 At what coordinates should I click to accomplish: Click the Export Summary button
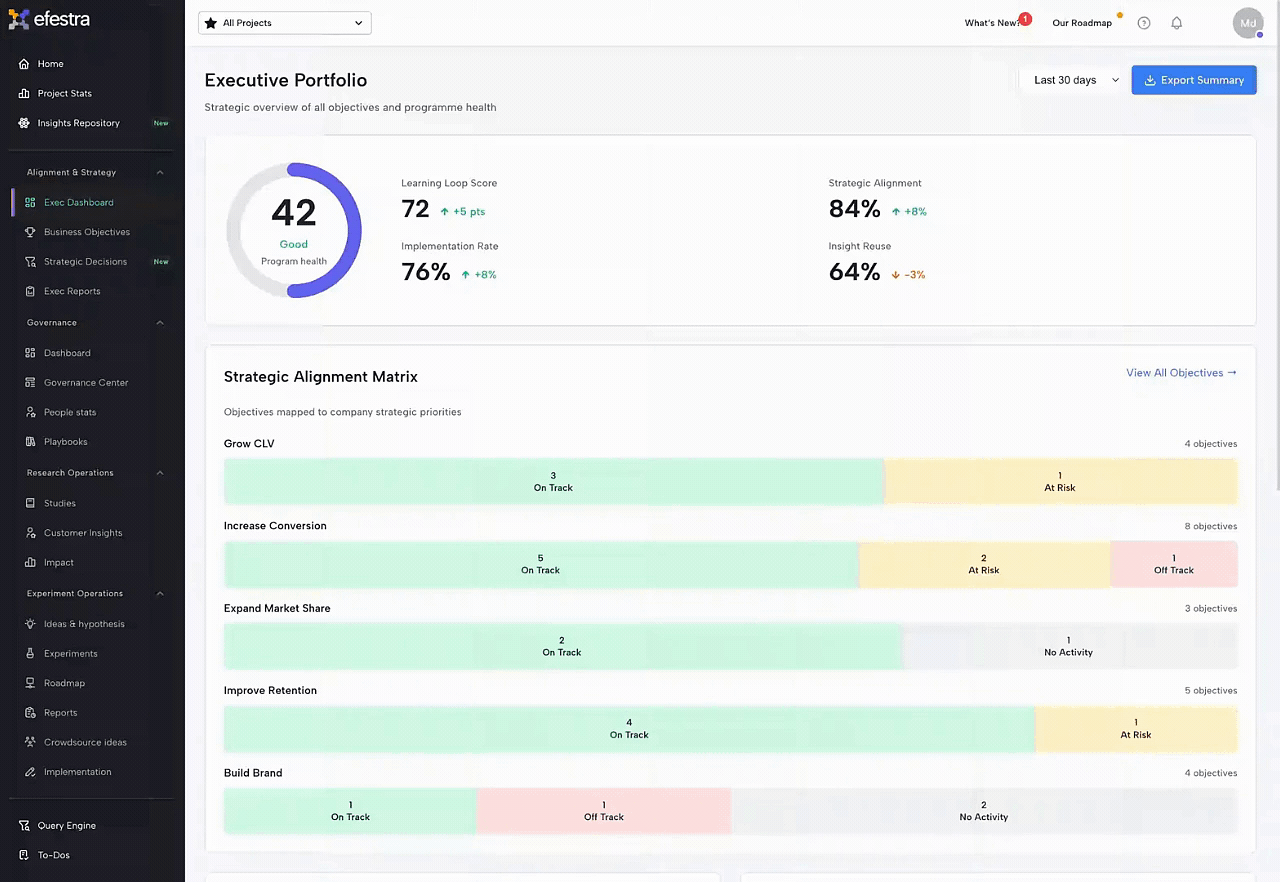click(1193, 80)
